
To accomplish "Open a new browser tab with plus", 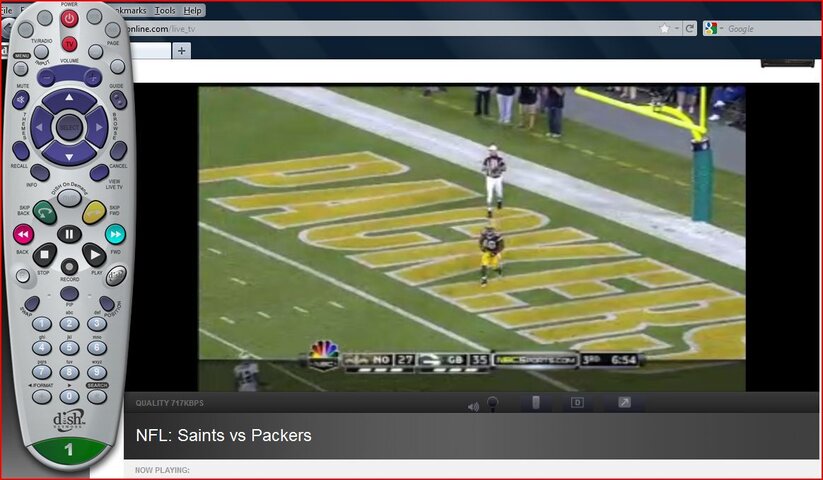I will [182, 50].
